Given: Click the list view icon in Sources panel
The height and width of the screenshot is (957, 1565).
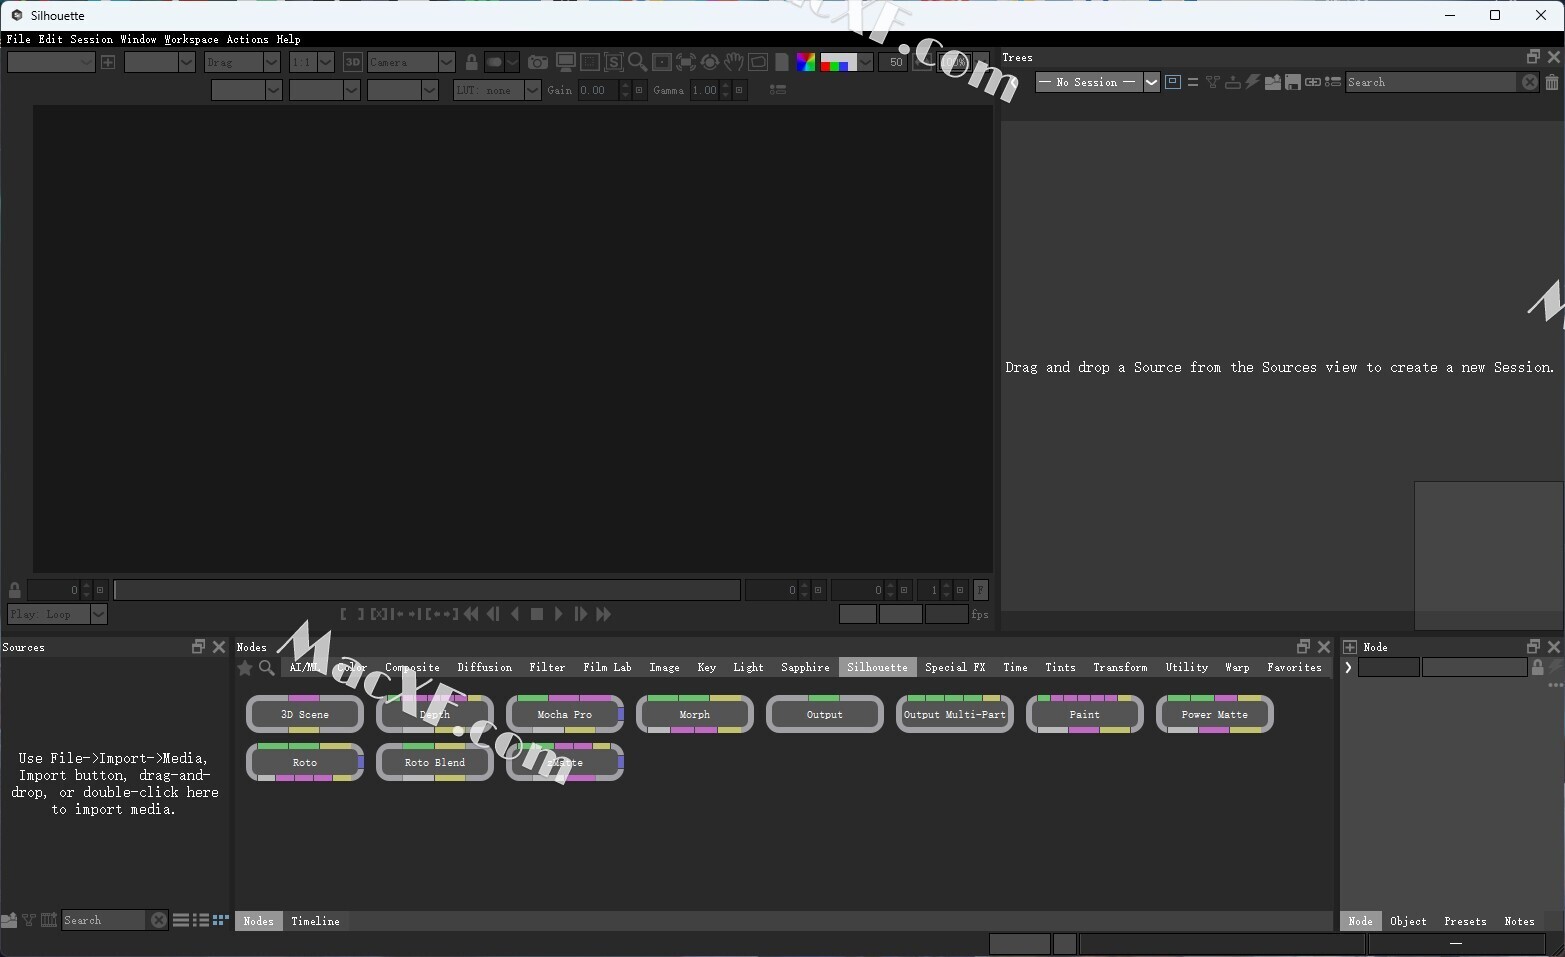Looking at the screenshot, I should [x=181, y=920].
